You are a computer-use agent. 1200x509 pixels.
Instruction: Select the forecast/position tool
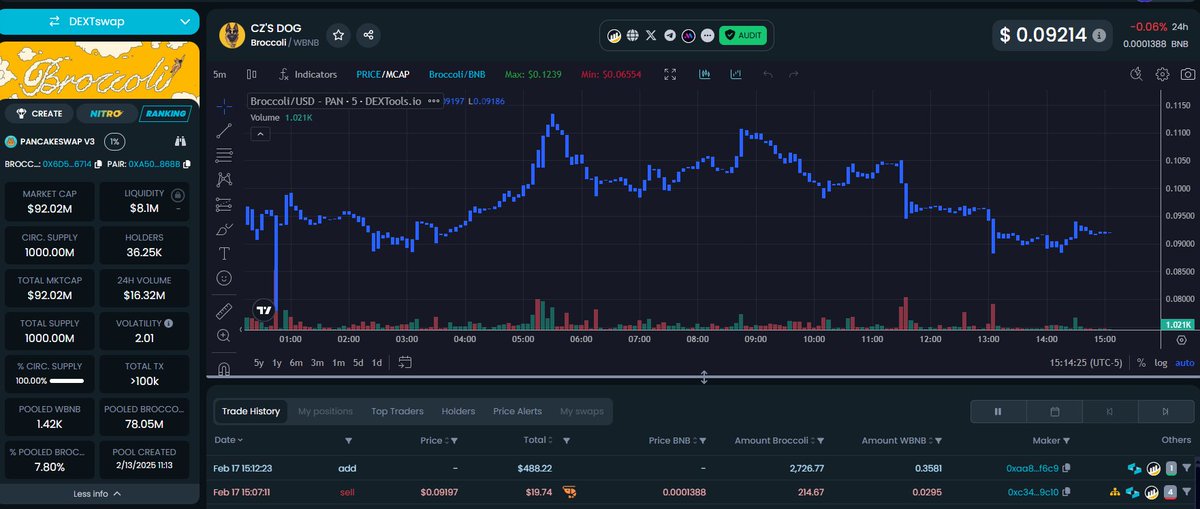224,204
